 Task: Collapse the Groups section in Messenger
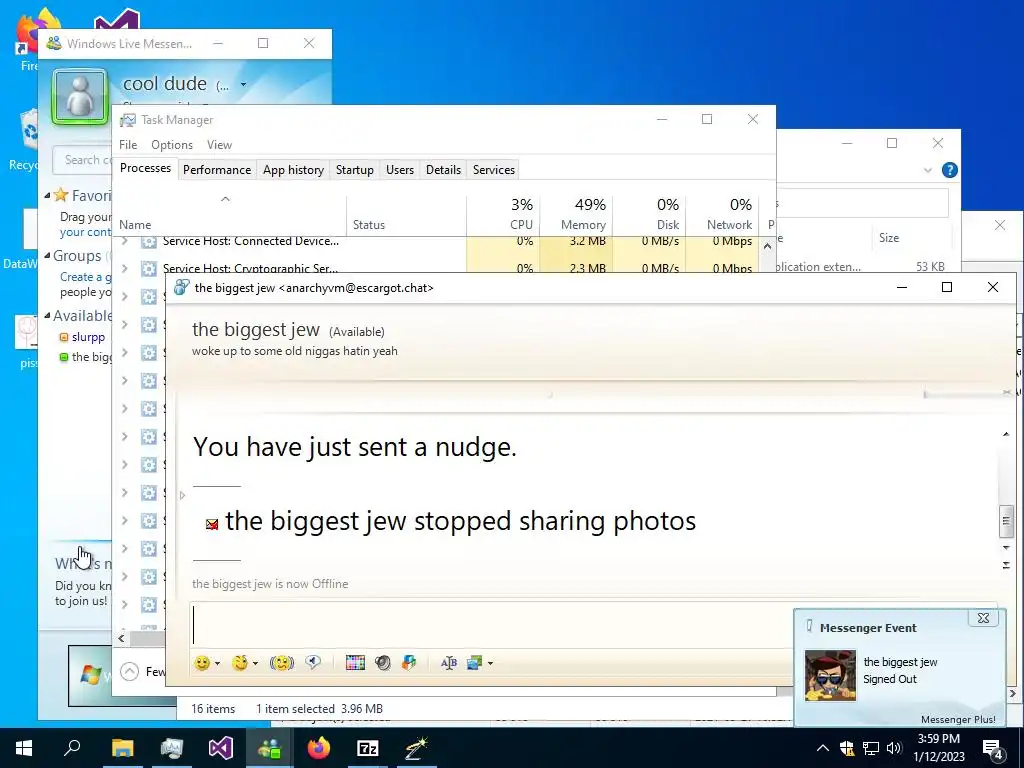point(48,255)
